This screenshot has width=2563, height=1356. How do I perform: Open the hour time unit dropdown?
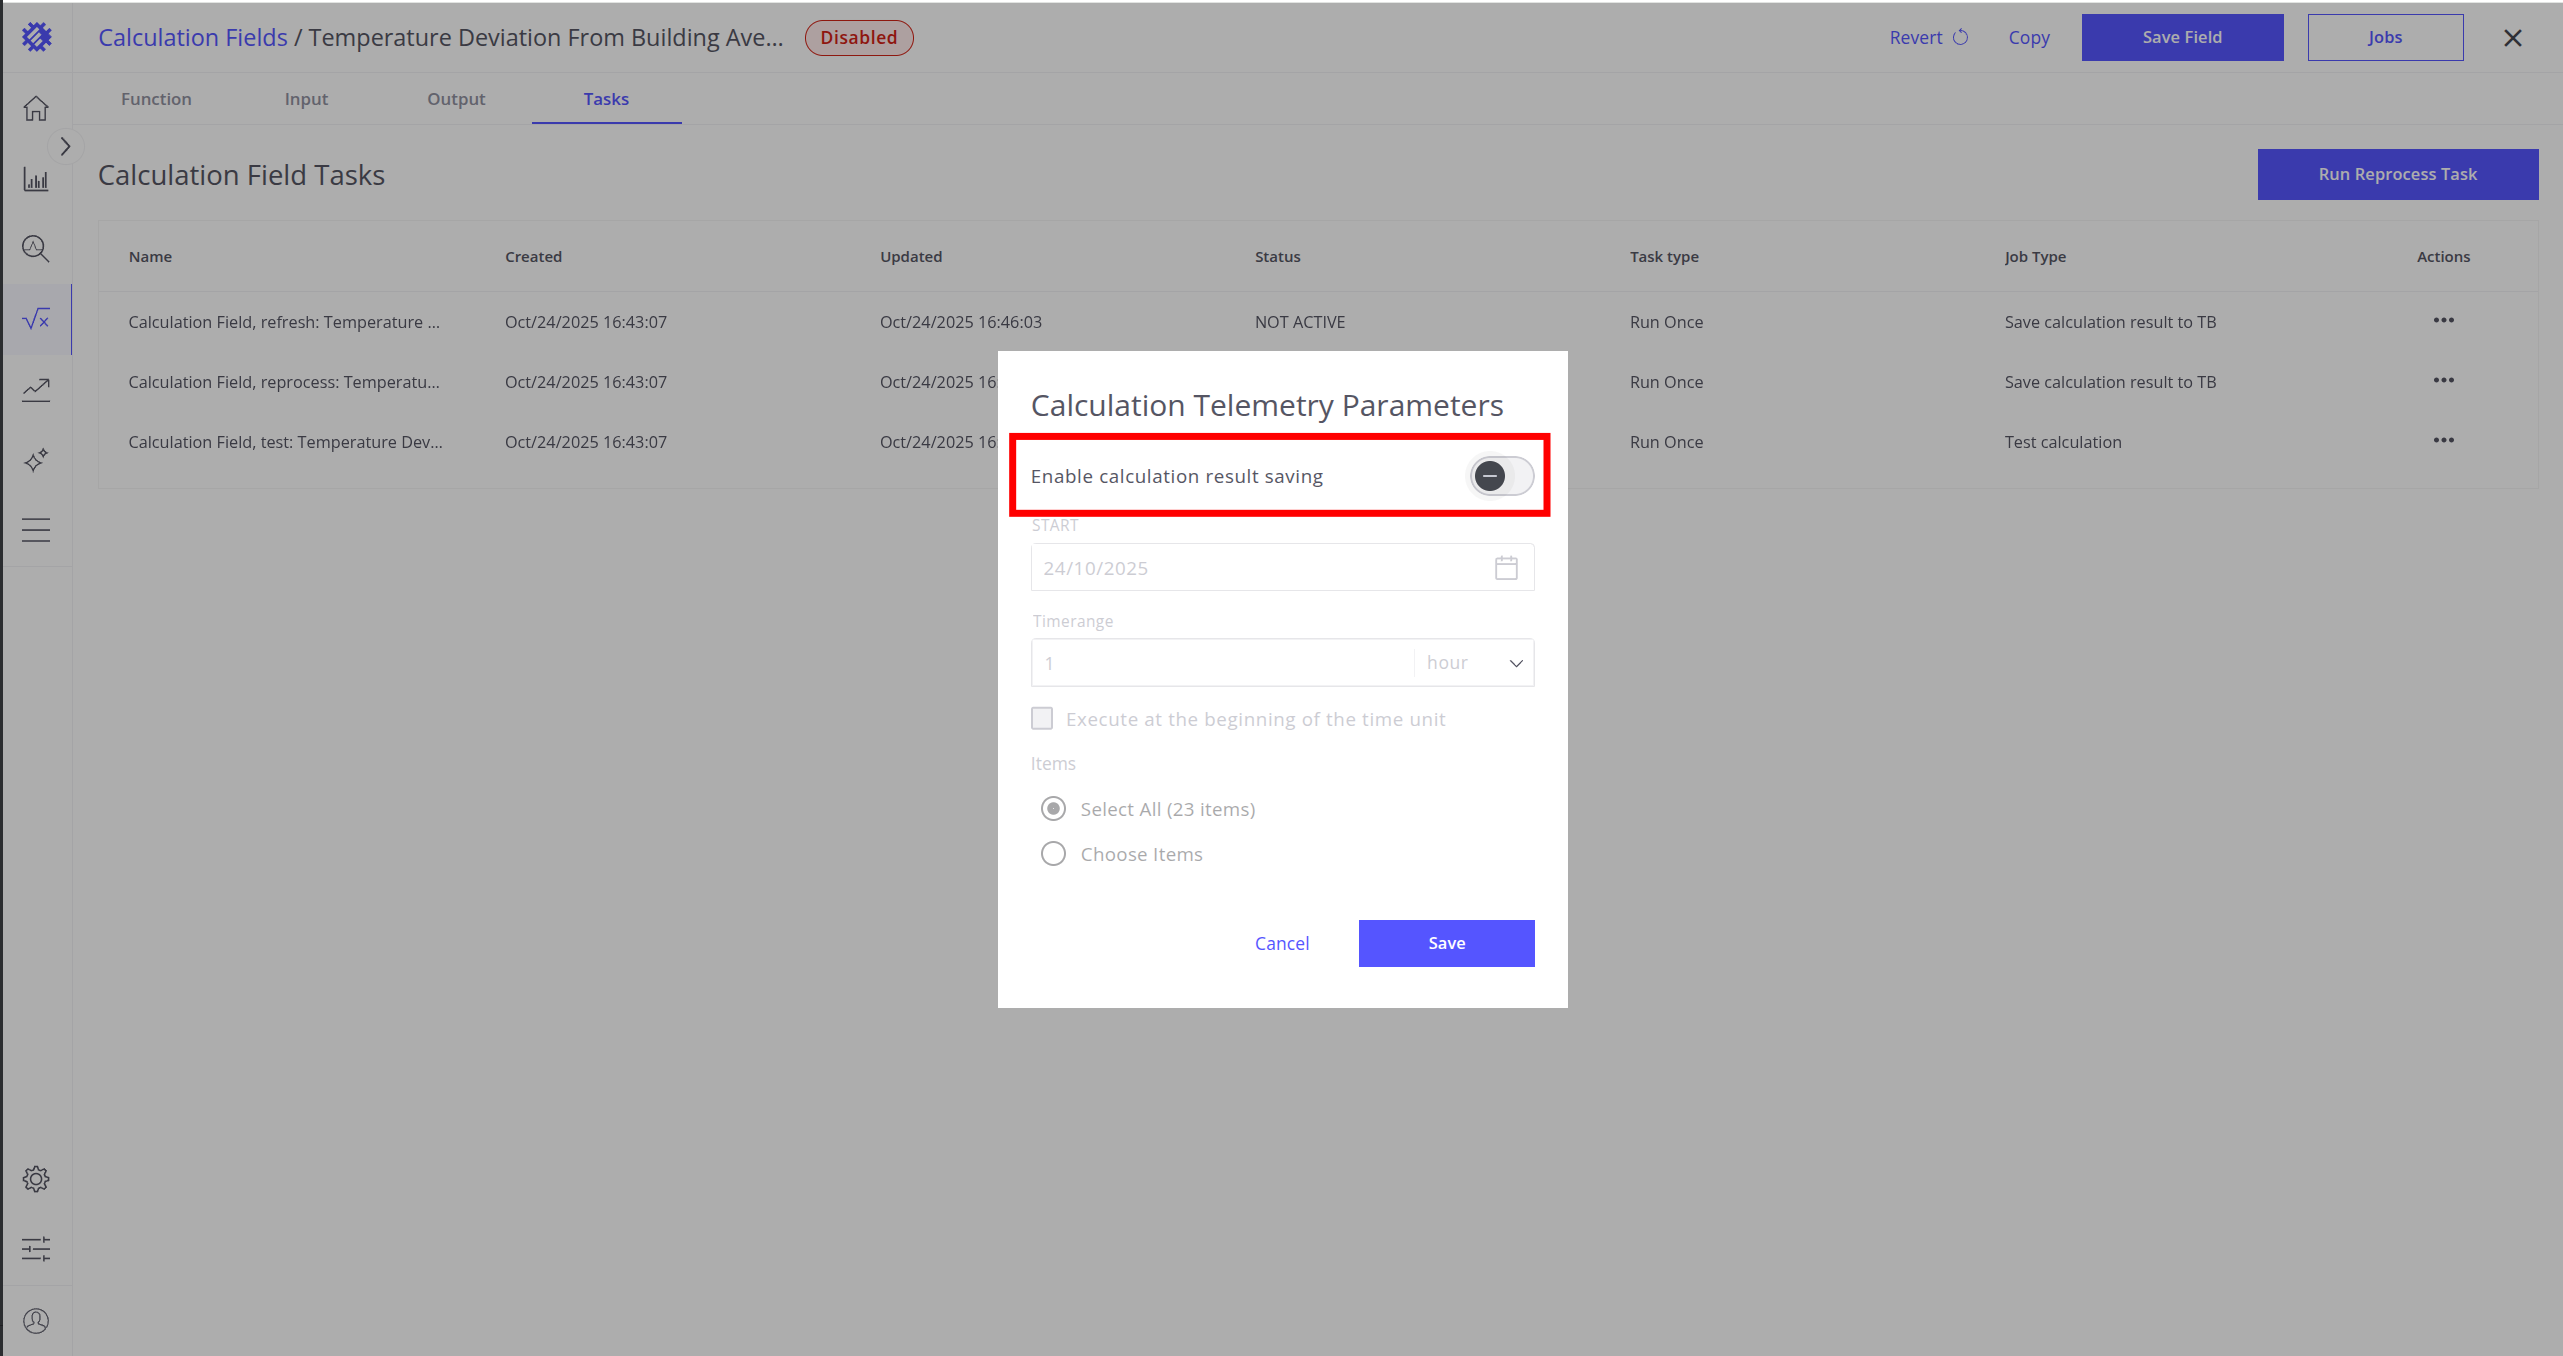point(1474,663)
